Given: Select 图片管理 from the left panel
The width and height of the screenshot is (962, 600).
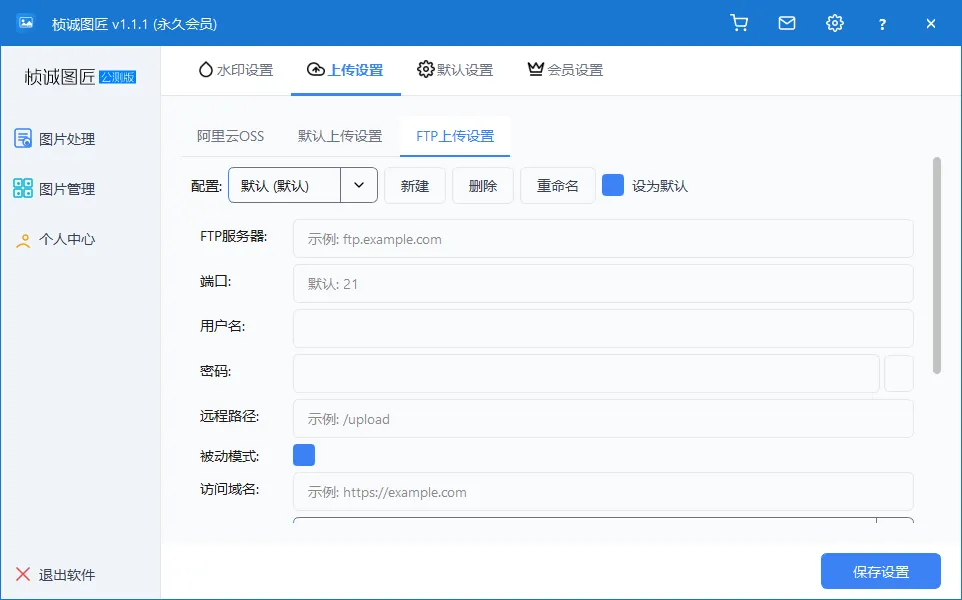Looking at the screenshot, I should 65,189.
